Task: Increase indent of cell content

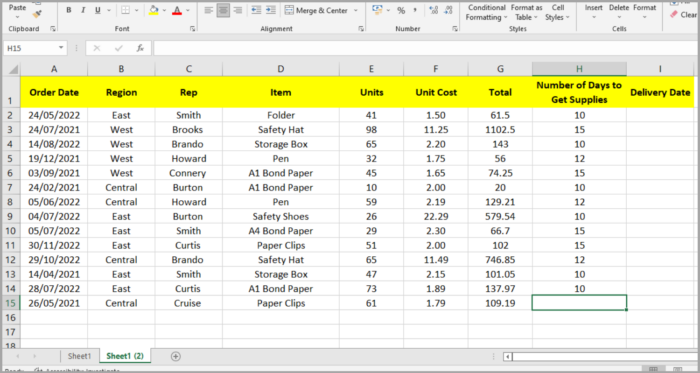Action: click(x=271, y=10)
